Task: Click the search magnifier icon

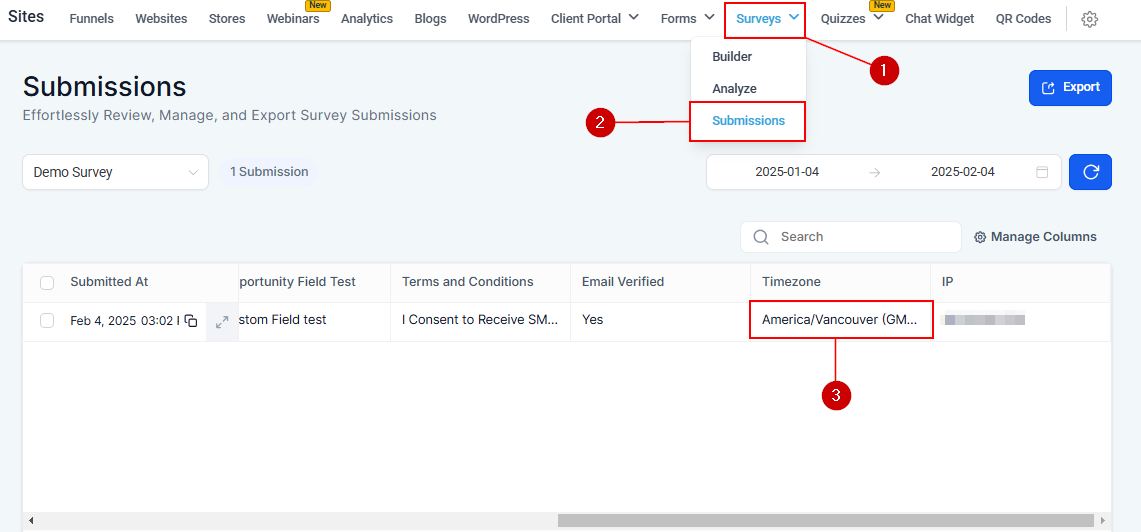Action: [761, 237]
